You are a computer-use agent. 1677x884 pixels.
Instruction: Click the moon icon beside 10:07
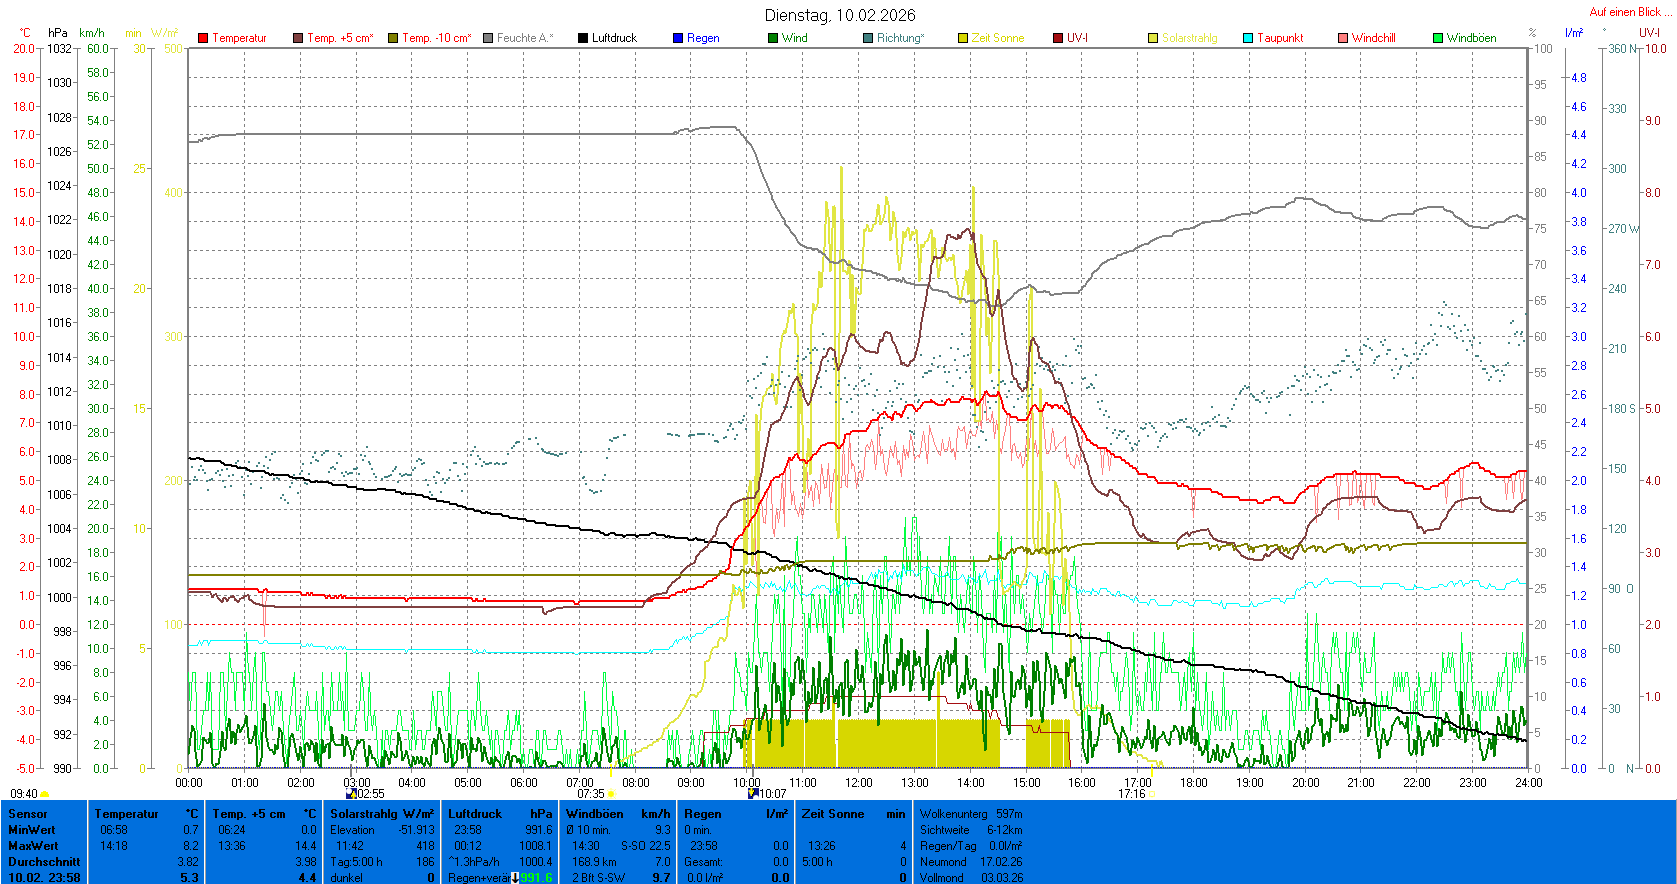tap(753, 794)
